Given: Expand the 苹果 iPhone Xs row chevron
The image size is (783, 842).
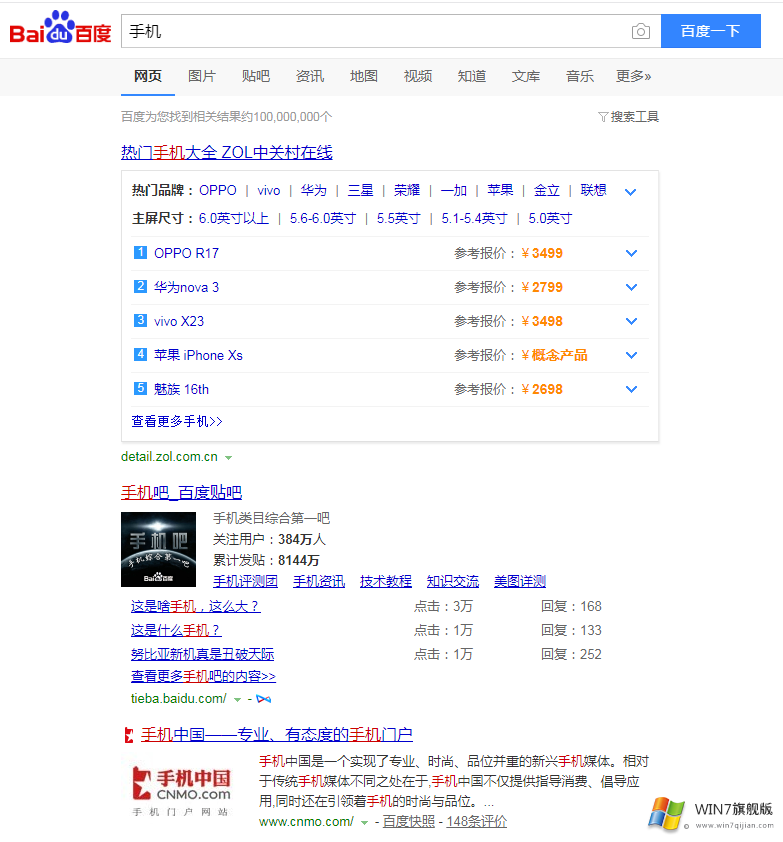Looking at the screenshot, I should point(632,355).
